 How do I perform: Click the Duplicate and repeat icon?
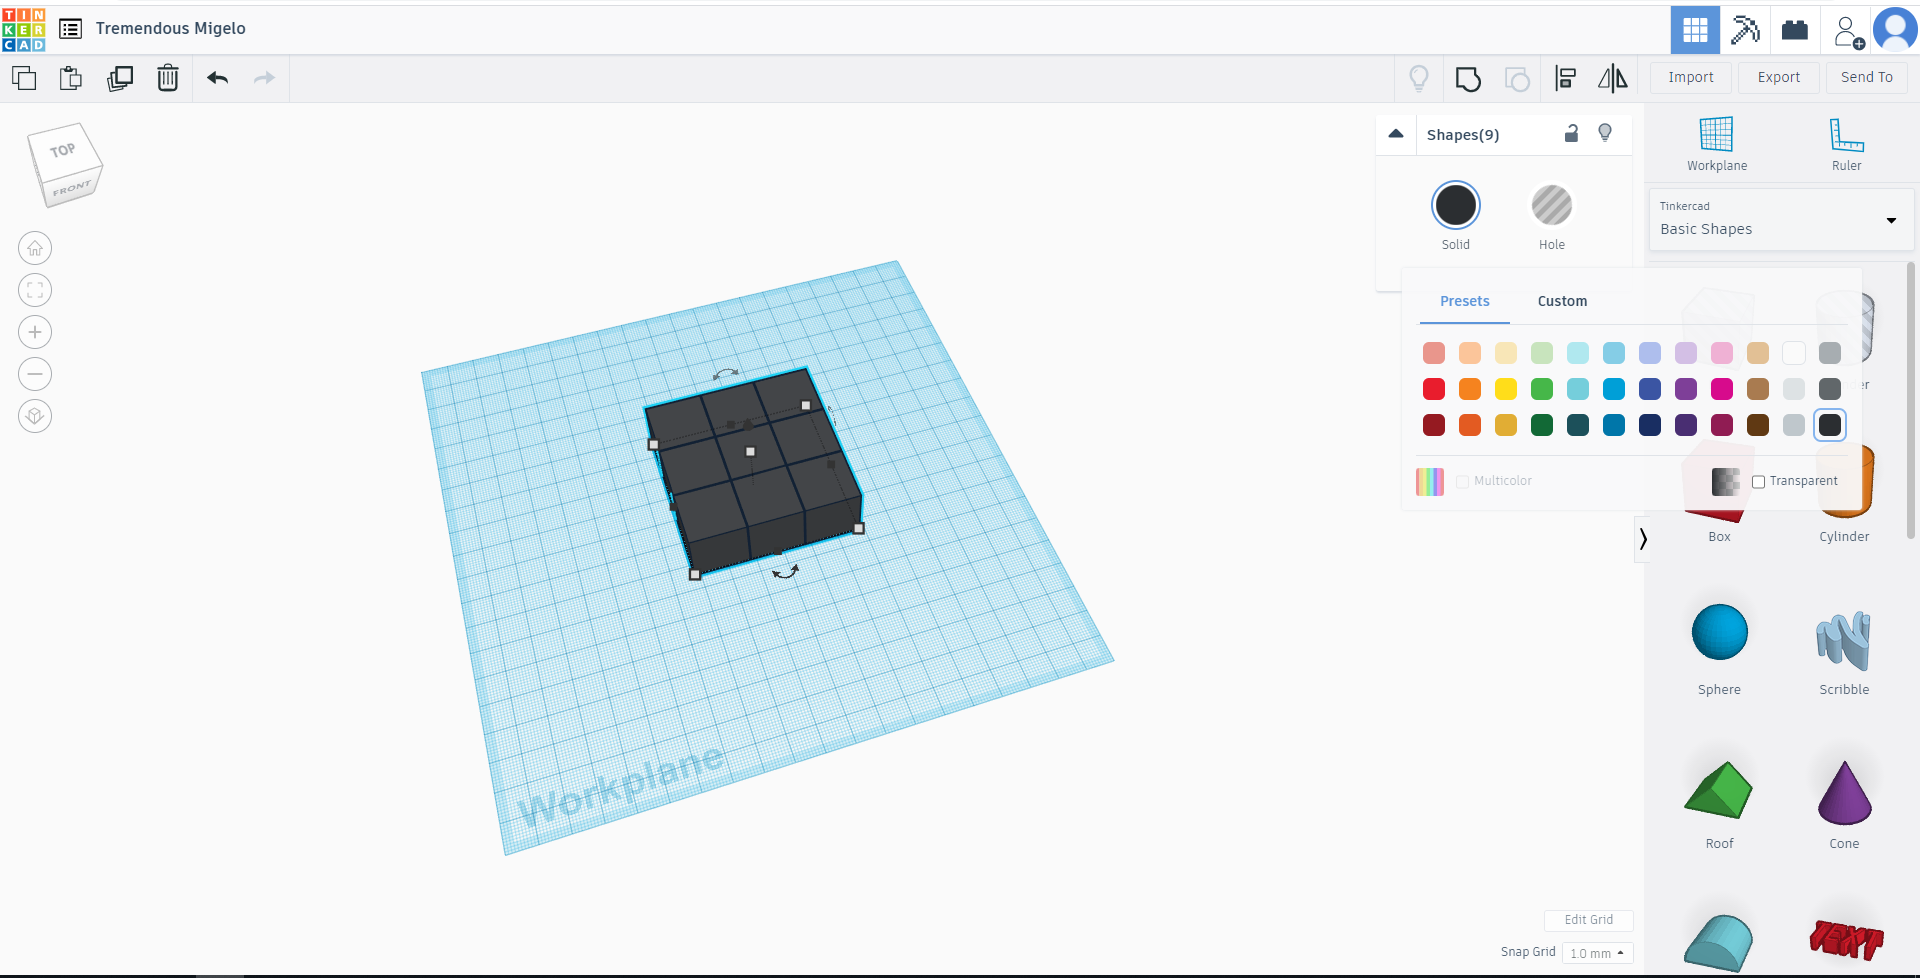120,78
